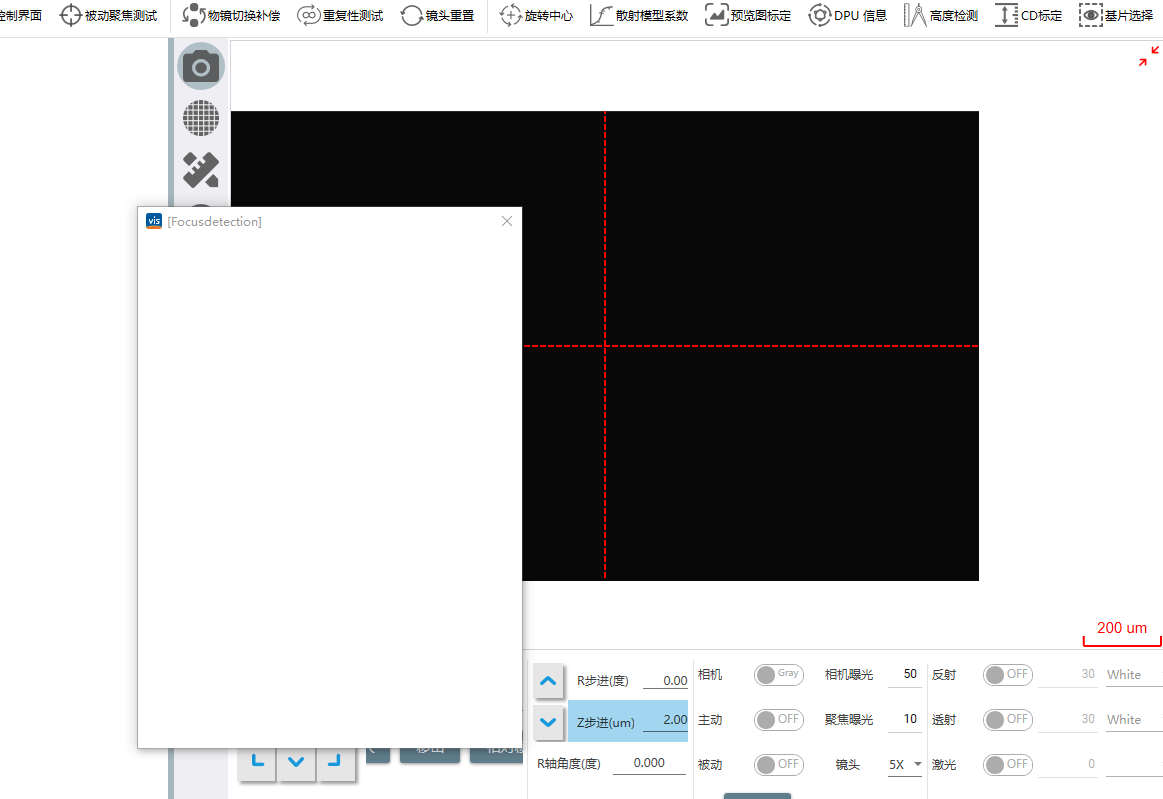Click the Z步进(um) value field
Screen dimensions: 1163x799
point(665,720)
